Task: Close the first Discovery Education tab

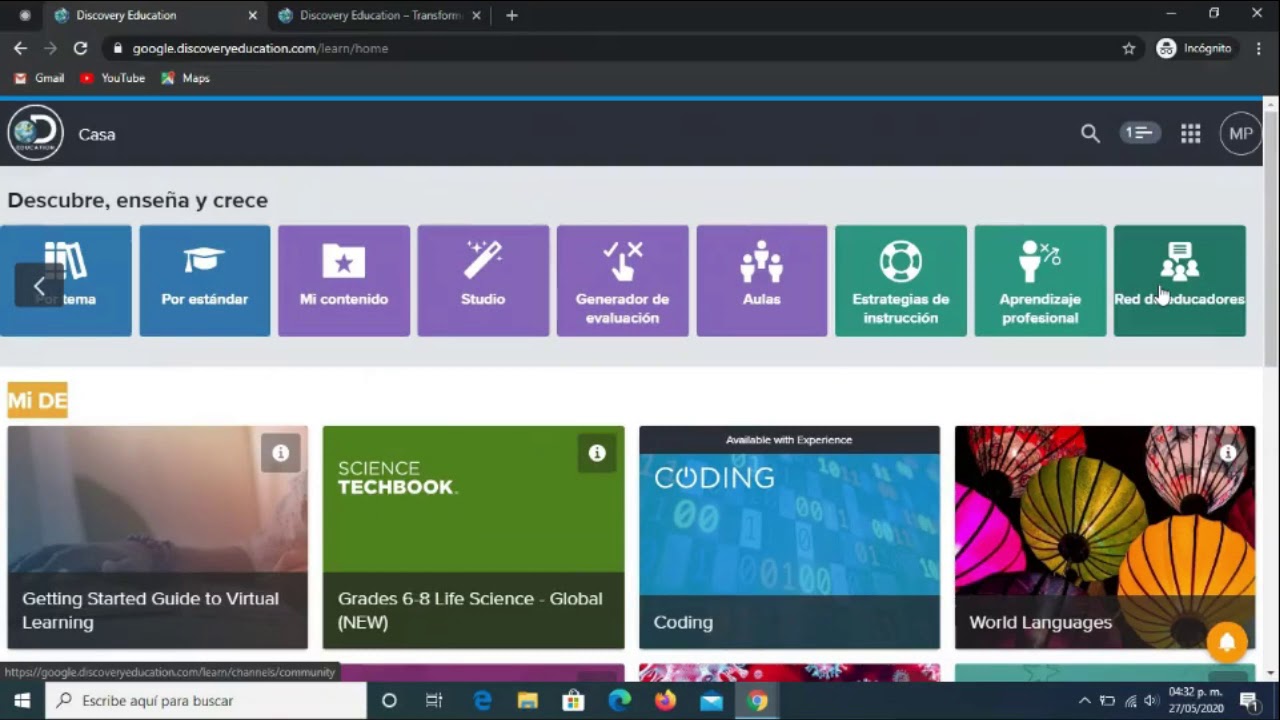Action: point(252,15)
